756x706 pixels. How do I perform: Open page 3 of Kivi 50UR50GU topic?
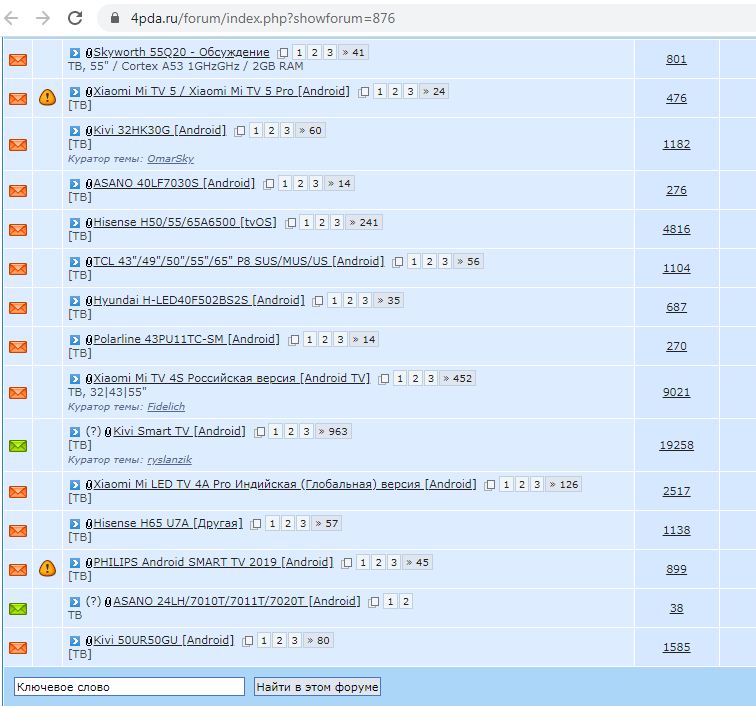295,641
